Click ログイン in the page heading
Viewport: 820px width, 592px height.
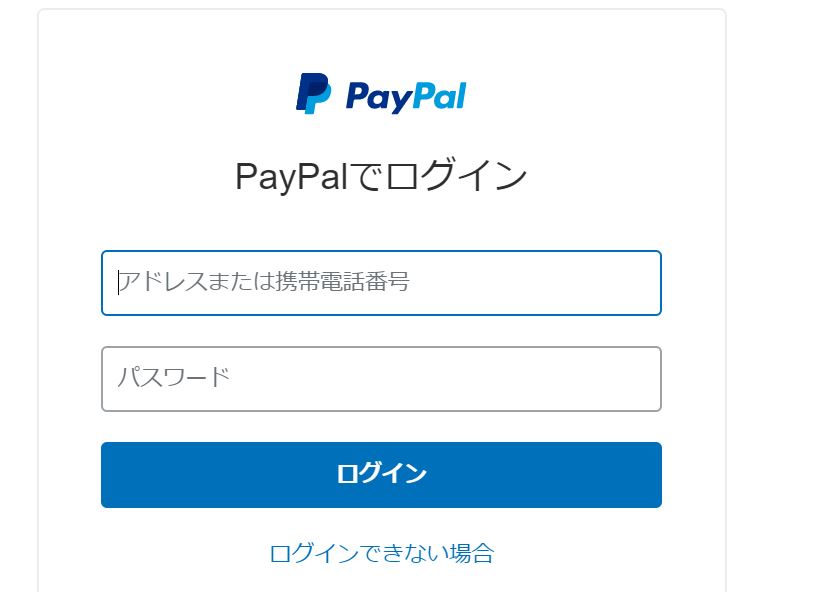(455, 175)
